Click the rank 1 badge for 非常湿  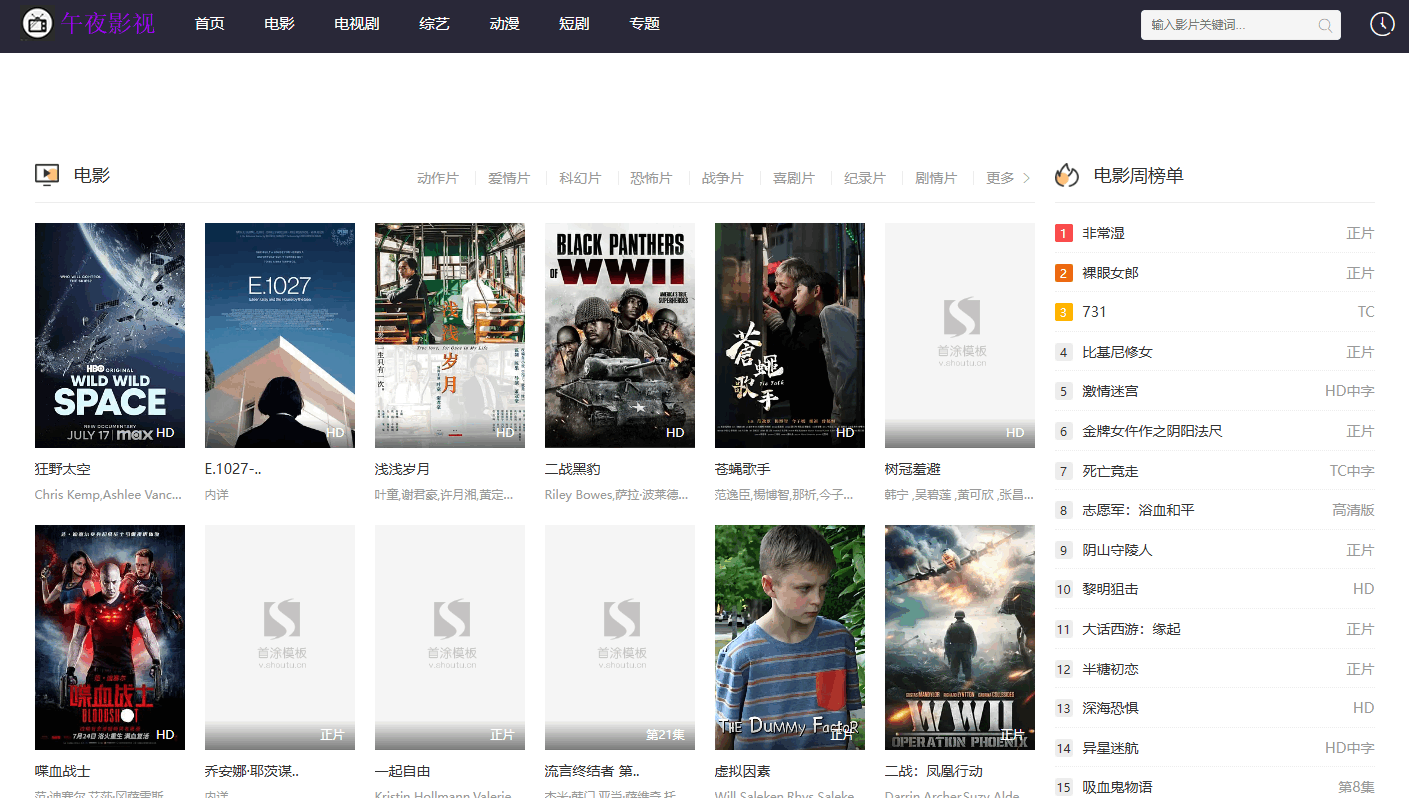[x=1063, y=233]
